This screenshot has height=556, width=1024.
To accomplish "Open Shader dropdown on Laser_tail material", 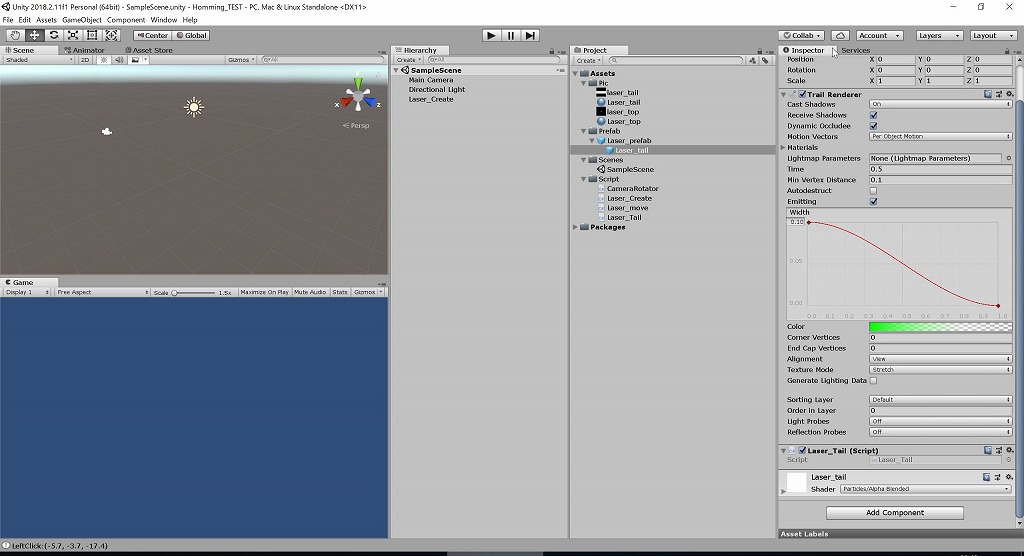I will click(925, 489).
